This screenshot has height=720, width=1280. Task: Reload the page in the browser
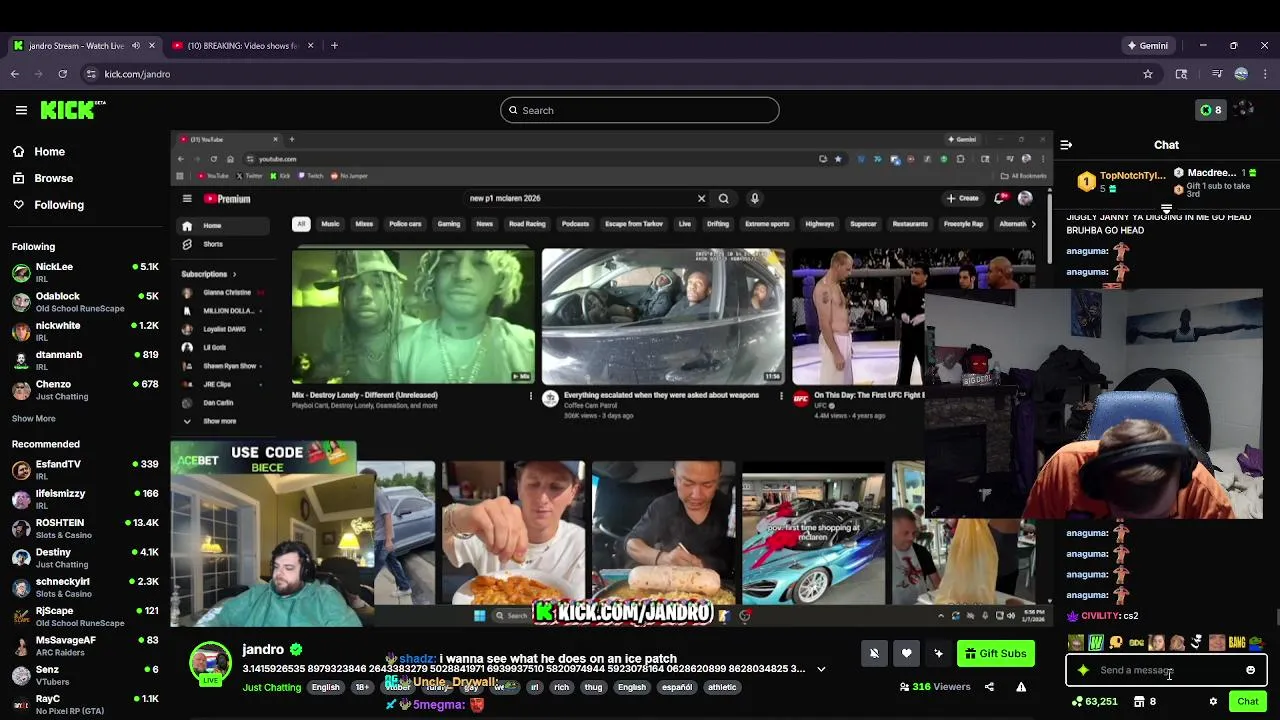tap(62, 74)
